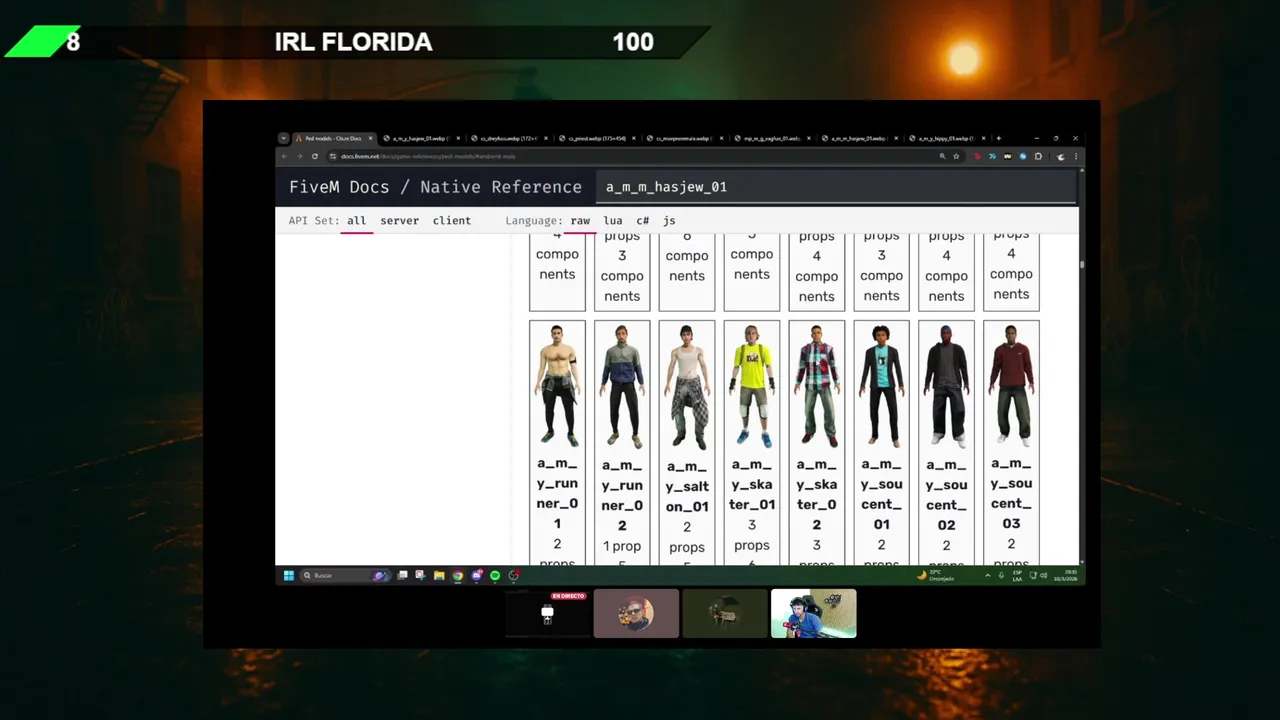
Task: Click the Native Reference link
Action: click(501, 187)
